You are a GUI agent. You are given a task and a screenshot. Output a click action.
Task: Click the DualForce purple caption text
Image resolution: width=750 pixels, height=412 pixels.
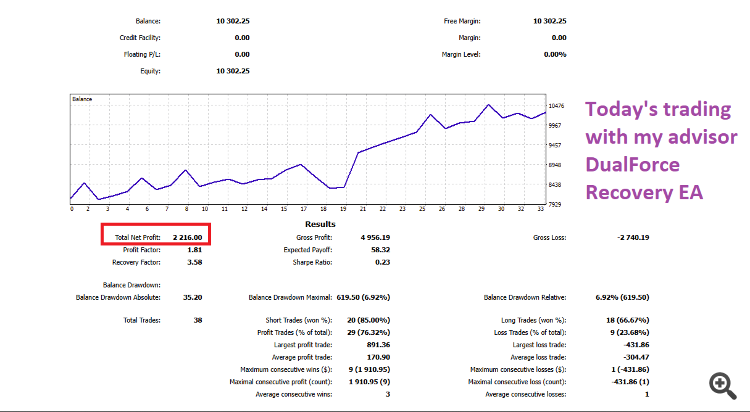[x=632, y=165]
